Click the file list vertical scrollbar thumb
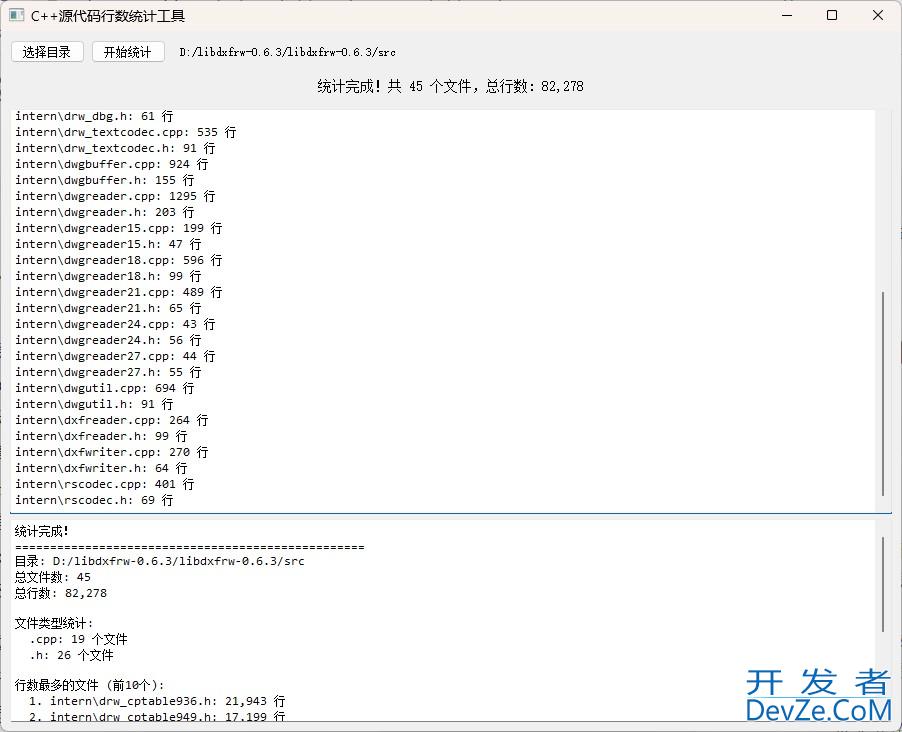Image resolution: width=902 pixels, height=732 pixels. pyautogui.click(x=883, y=394)
